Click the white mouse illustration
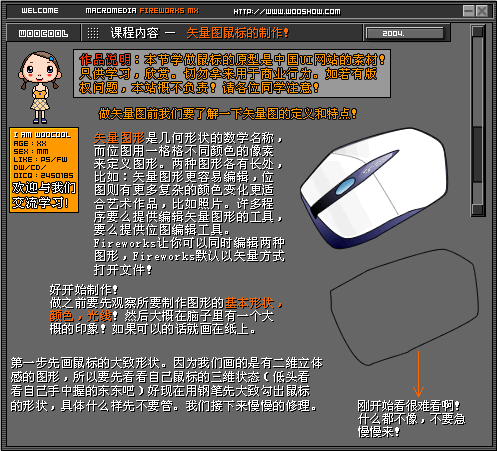Screen dimensions: 497x451 point(373,187)
